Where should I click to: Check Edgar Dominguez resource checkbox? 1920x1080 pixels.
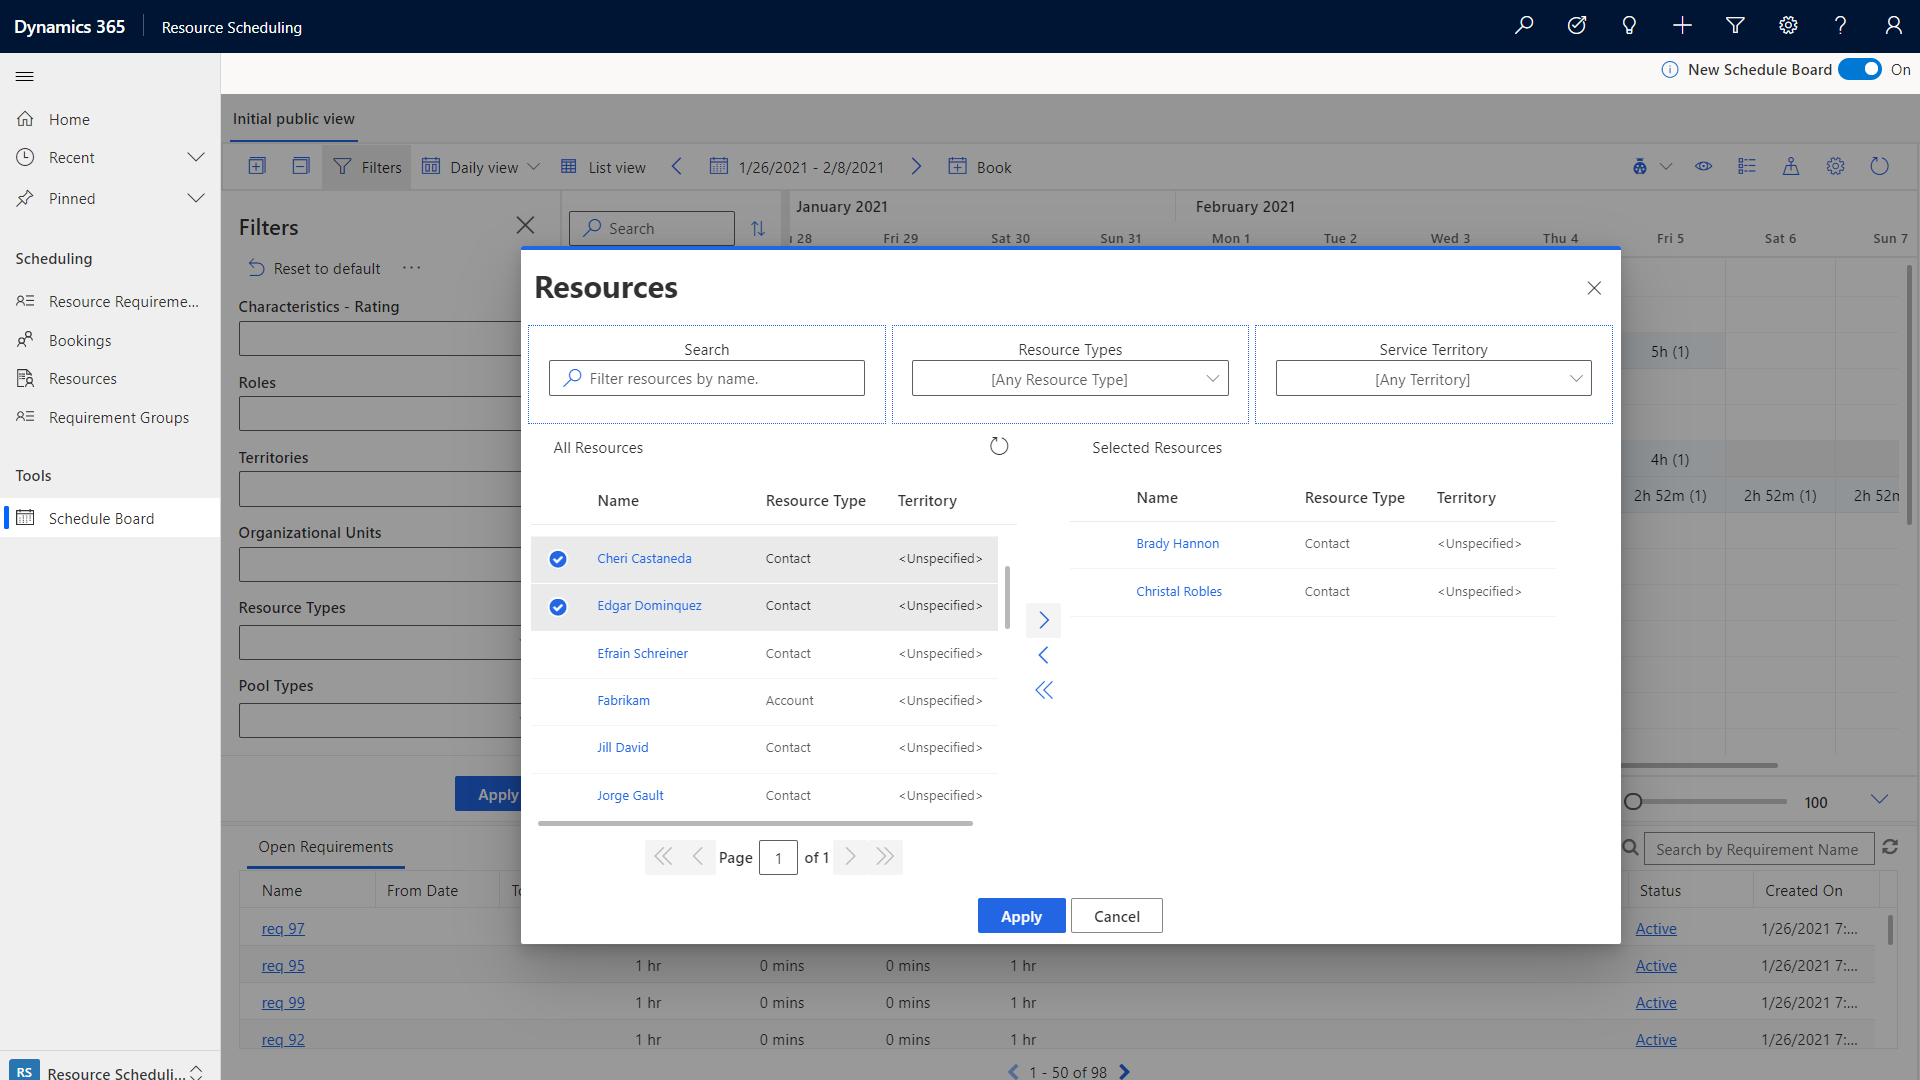tap(558, 605)
